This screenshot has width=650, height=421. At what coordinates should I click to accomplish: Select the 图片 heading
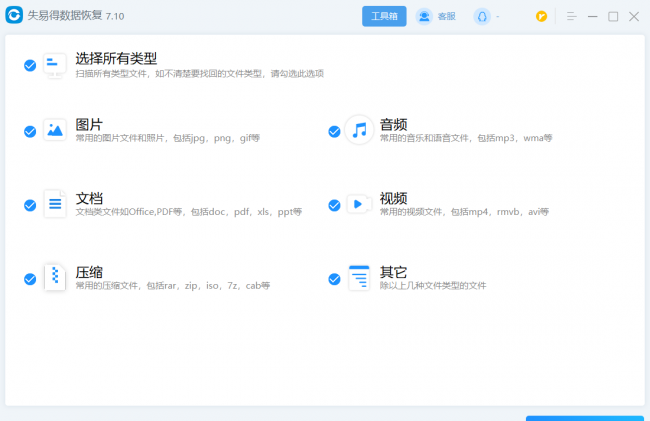(x=89, y=124)
